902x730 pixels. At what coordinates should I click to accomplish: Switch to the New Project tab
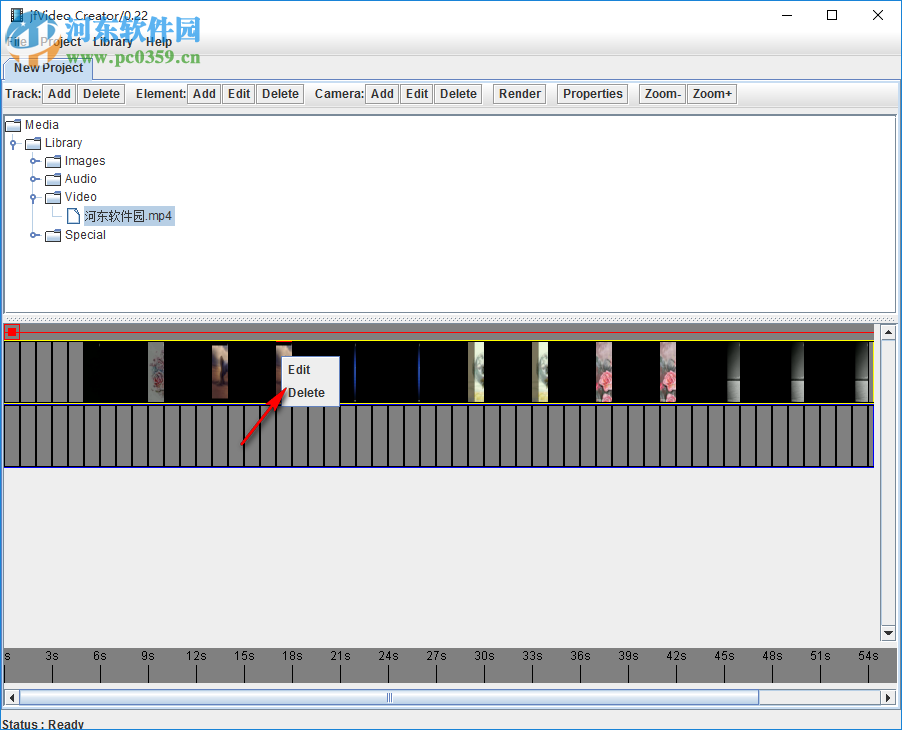point(47,69)
